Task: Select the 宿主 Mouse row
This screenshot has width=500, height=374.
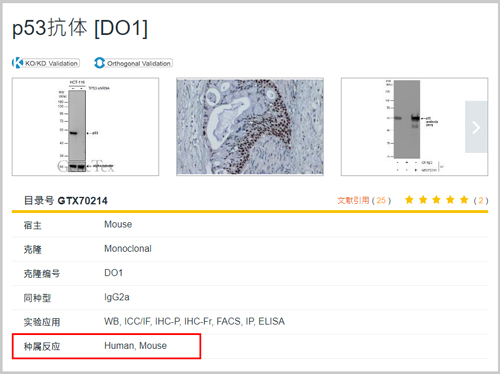Action: point(250,225)
